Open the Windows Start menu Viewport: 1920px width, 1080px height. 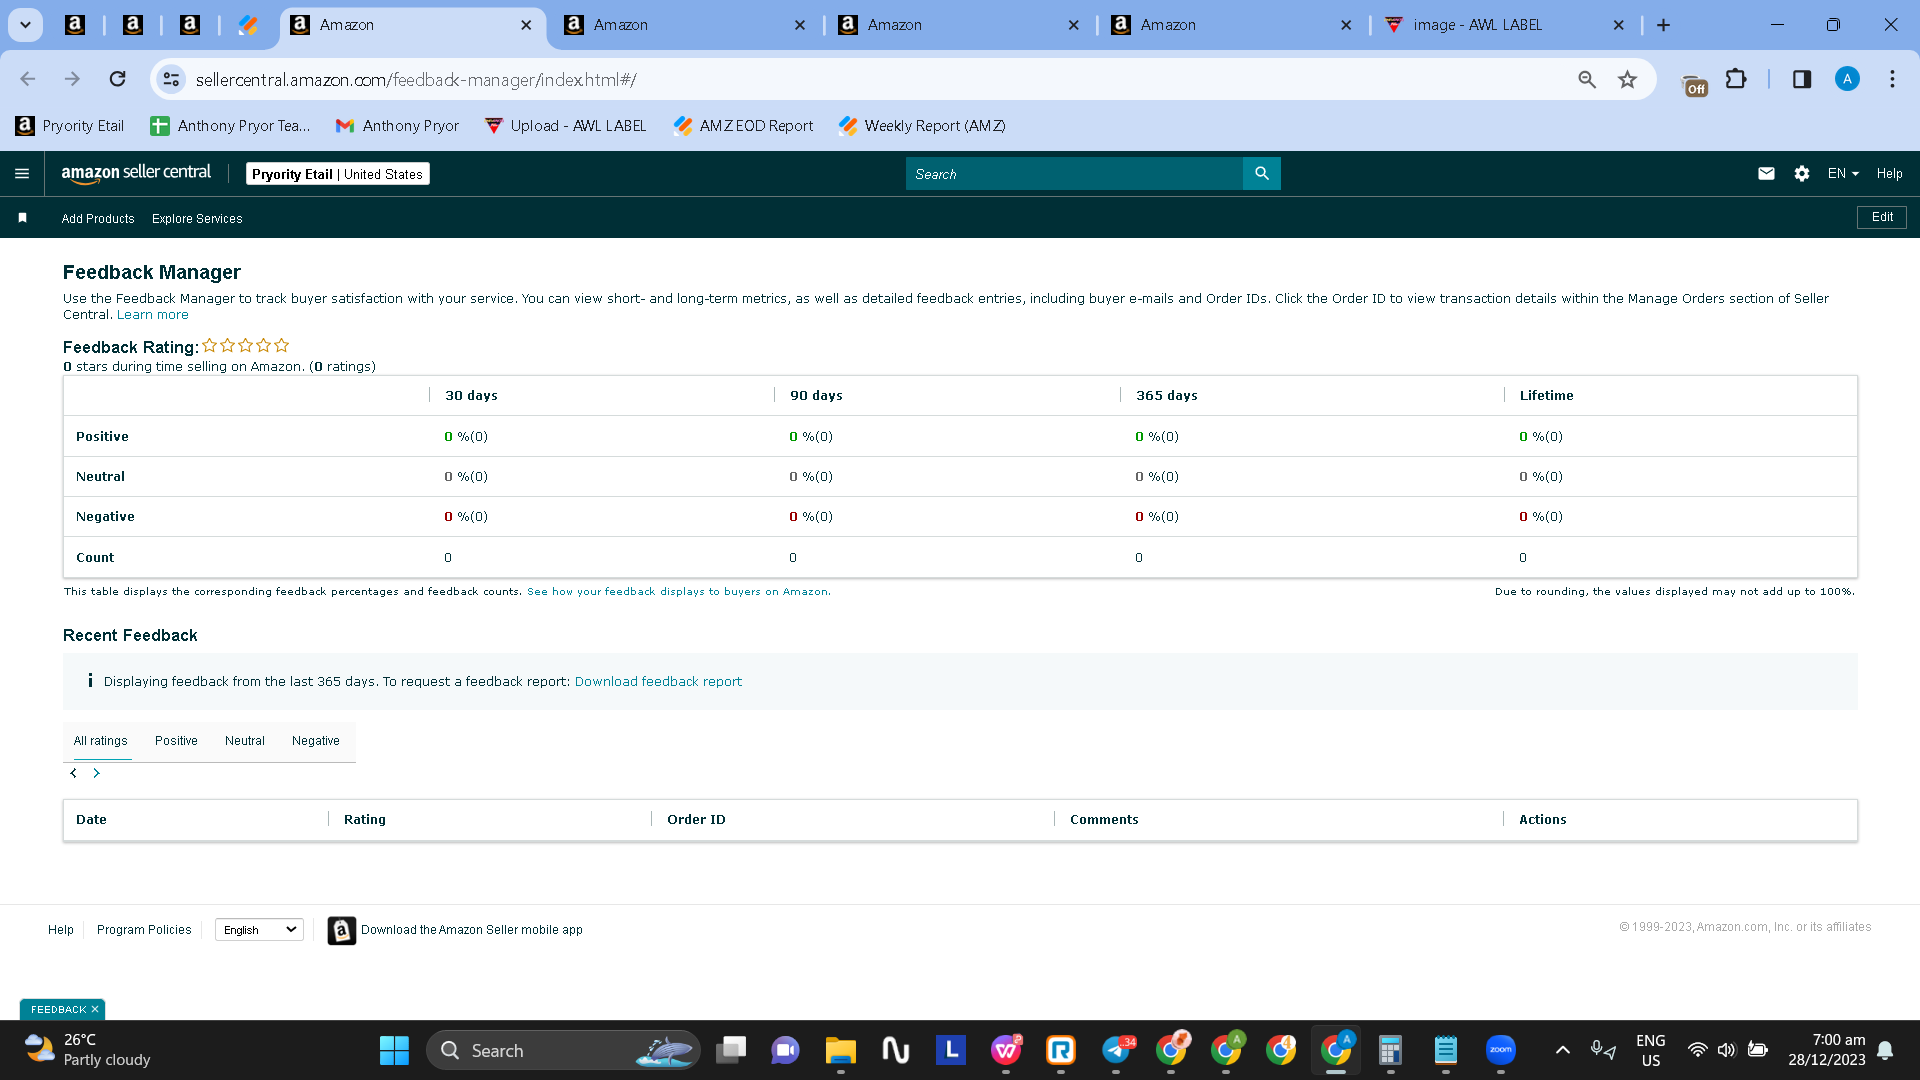tap(394, 1050)
